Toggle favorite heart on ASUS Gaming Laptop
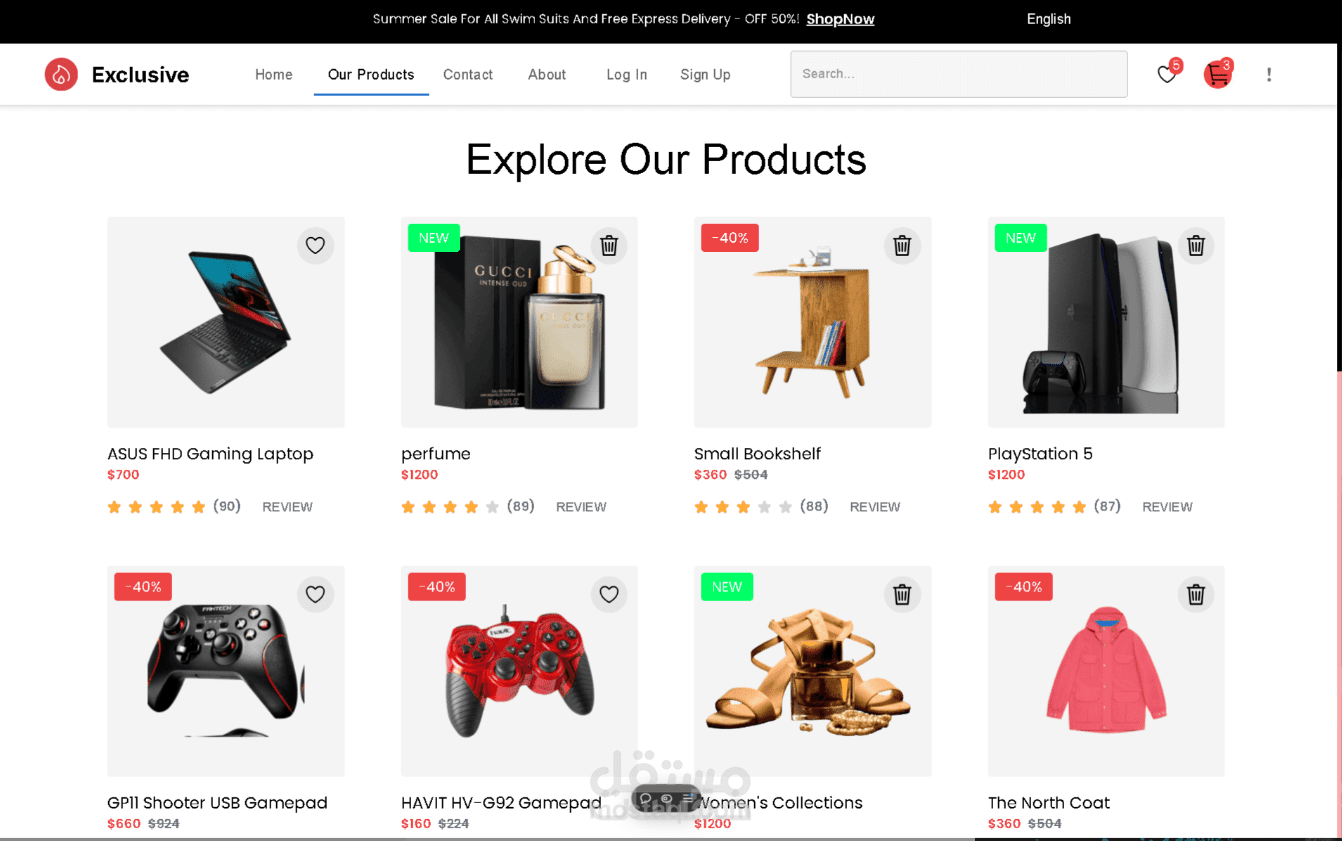Screen dimensions: 1342x841 click(x=315, y=245)
